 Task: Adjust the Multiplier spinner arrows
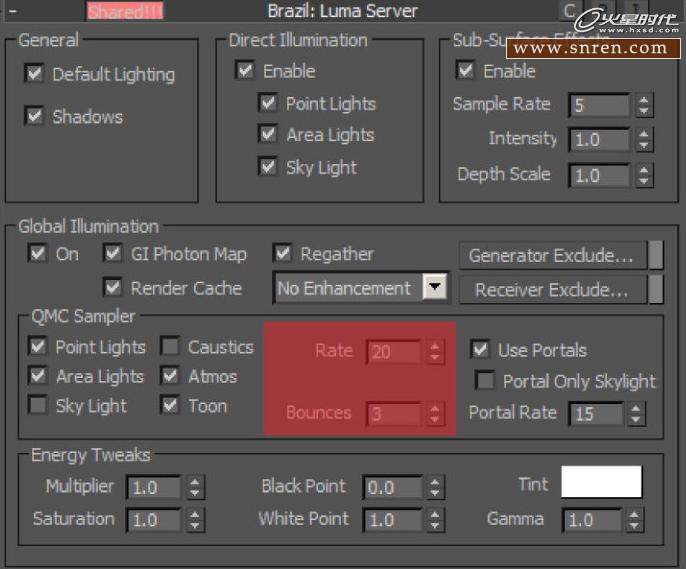point(195,487)
